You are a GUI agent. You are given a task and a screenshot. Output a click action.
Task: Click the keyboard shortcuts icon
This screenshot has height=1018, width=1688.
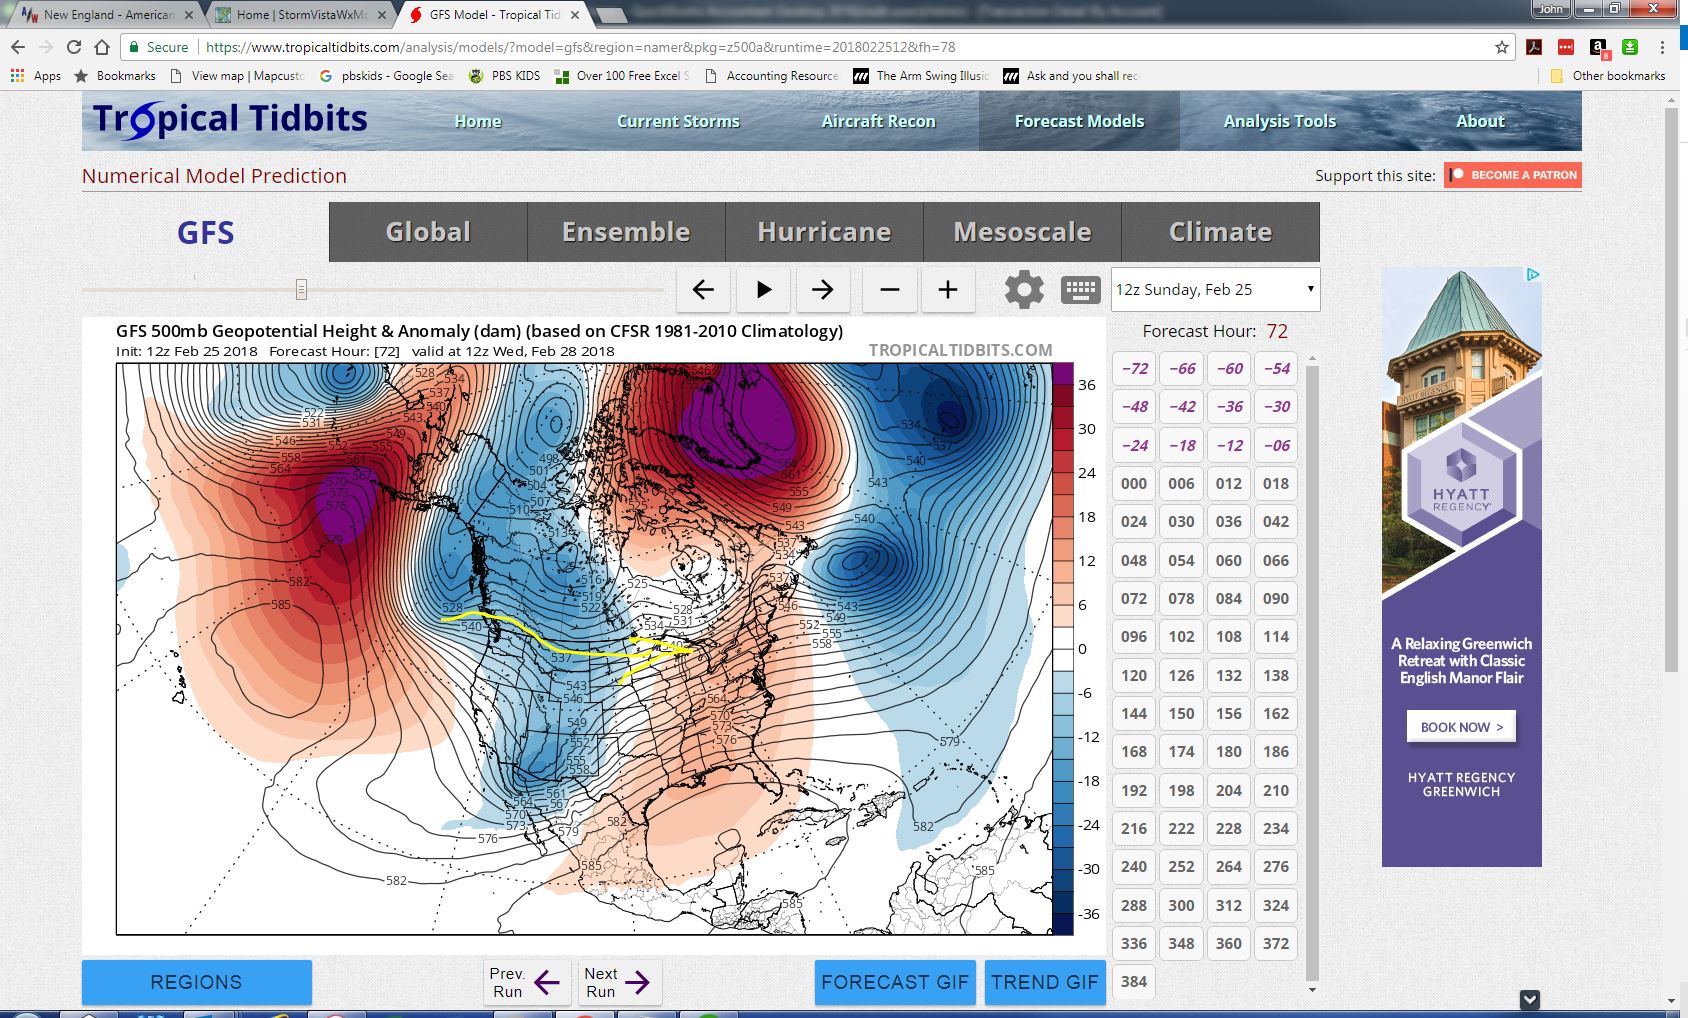coord(1080,290)
